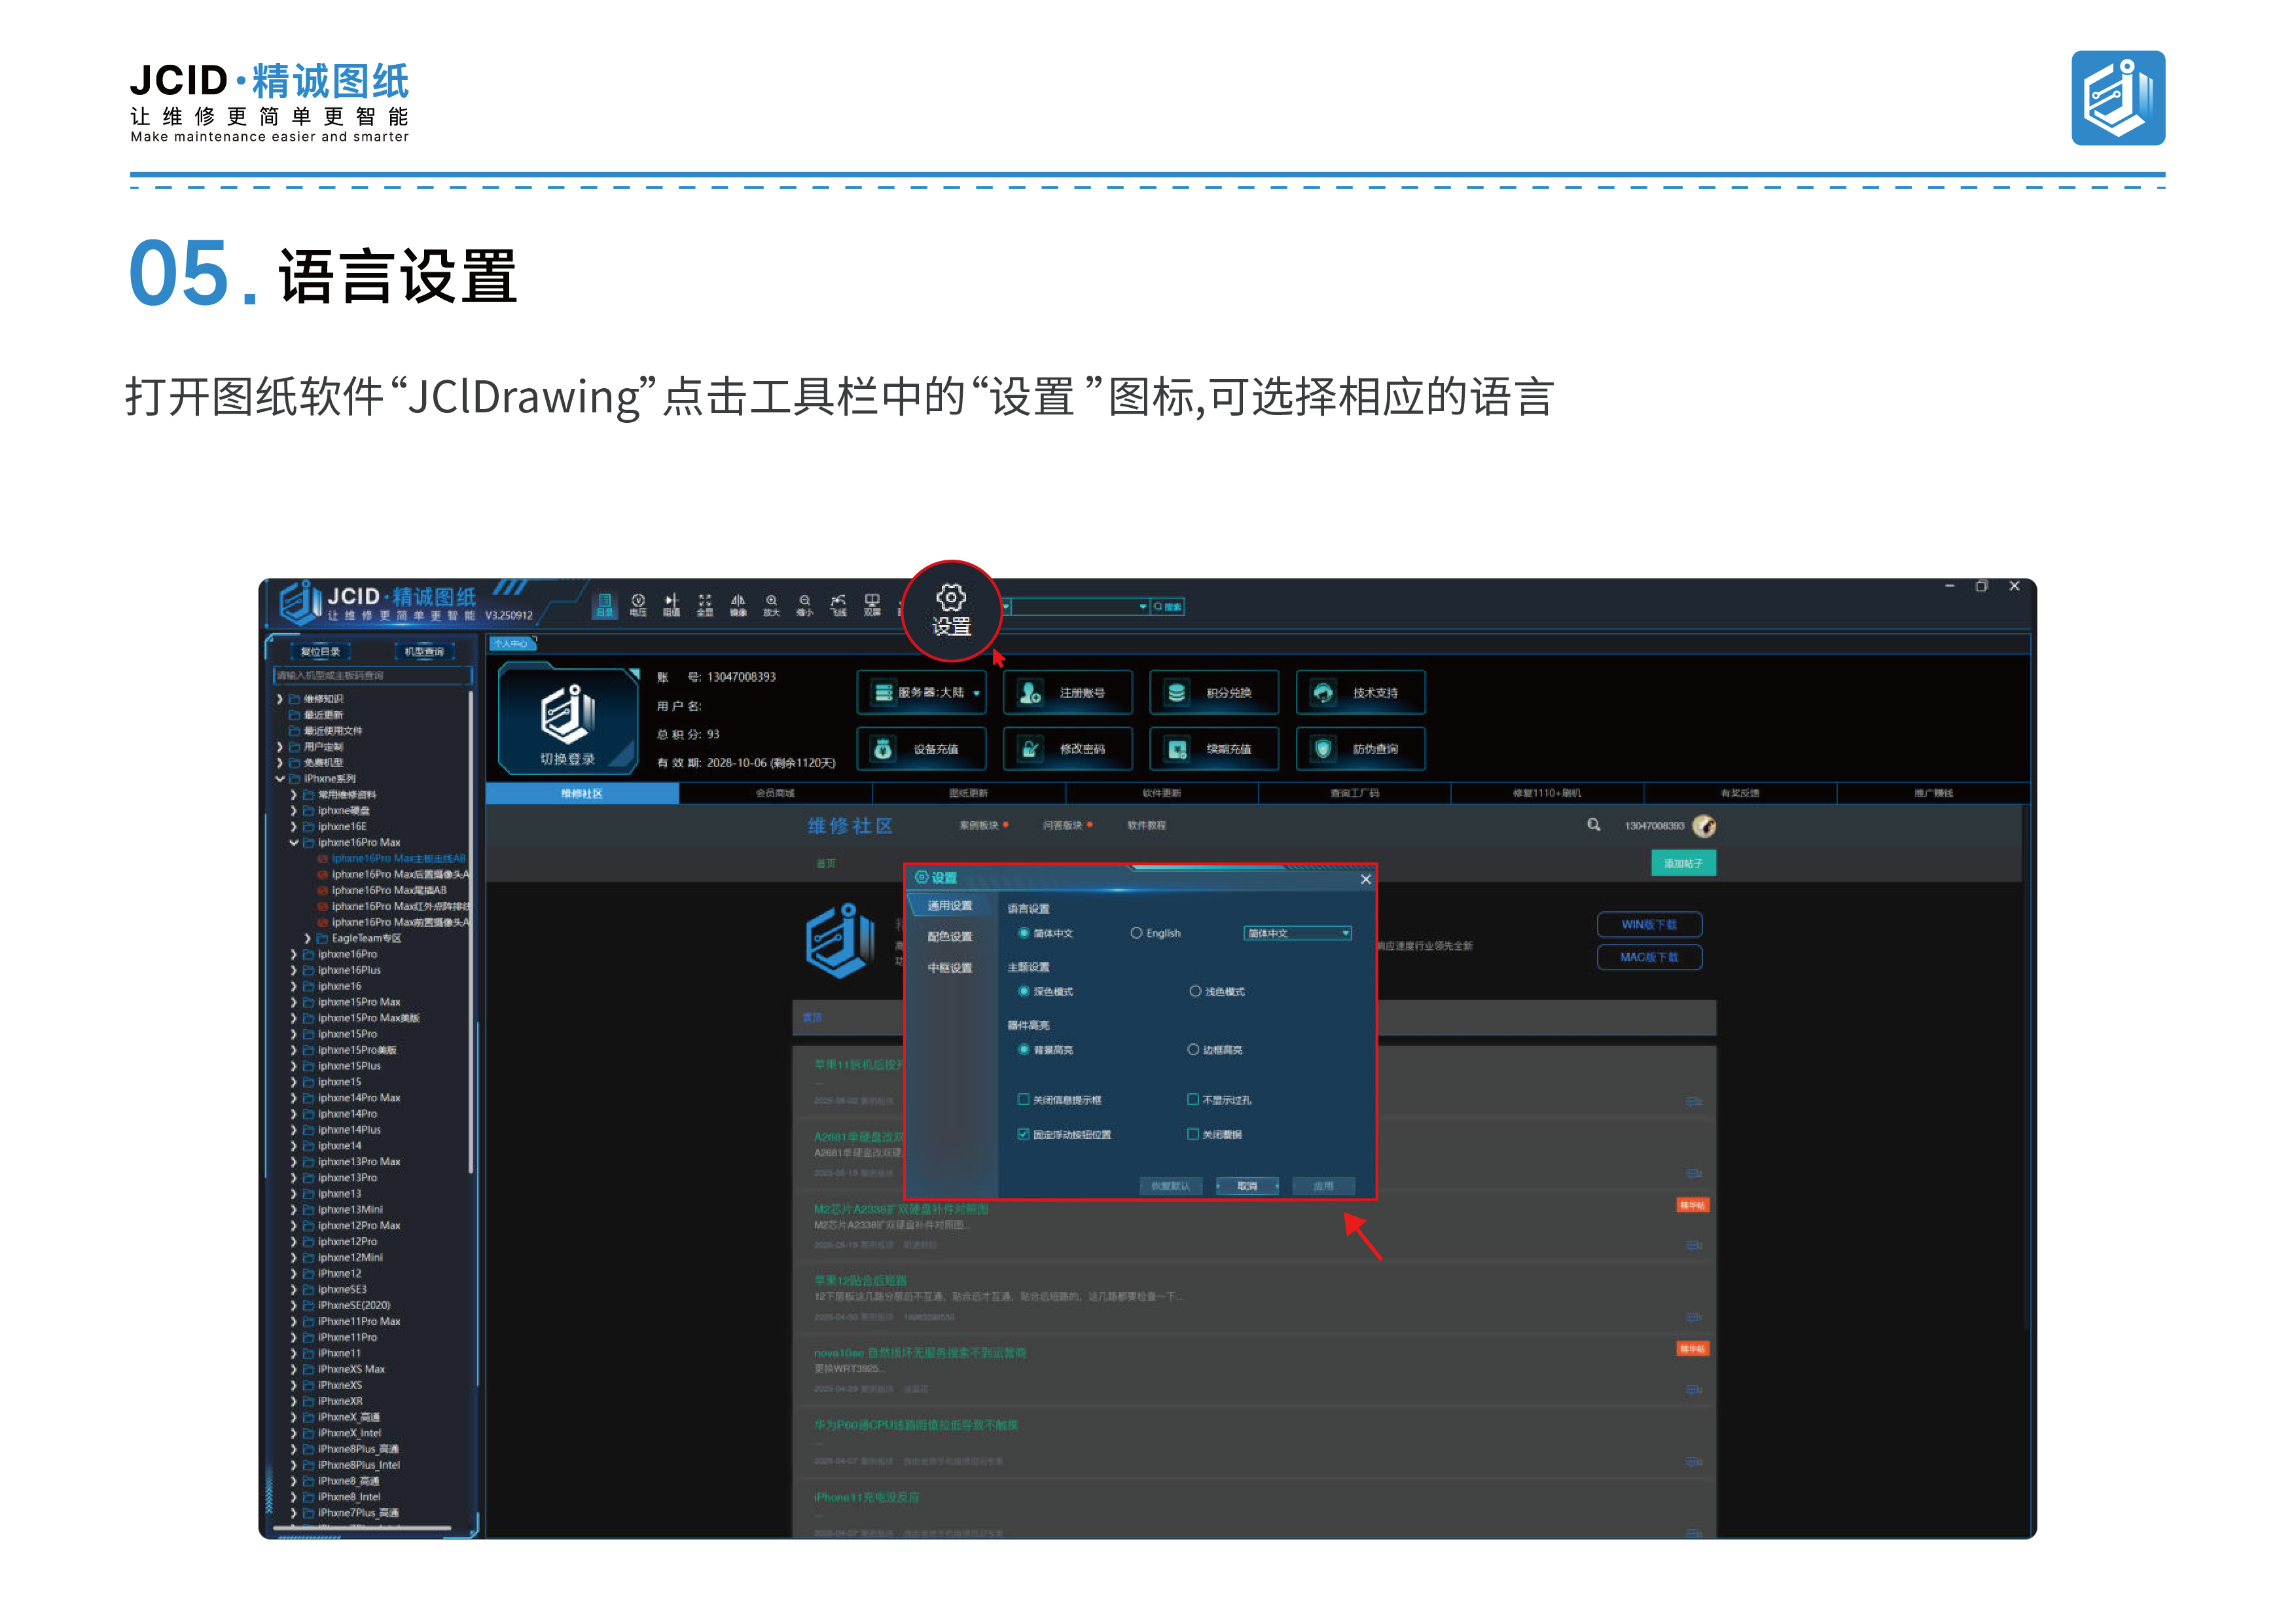
Task: Click the toolbar 搜索 search button
Action: [x=1167, y=607]
